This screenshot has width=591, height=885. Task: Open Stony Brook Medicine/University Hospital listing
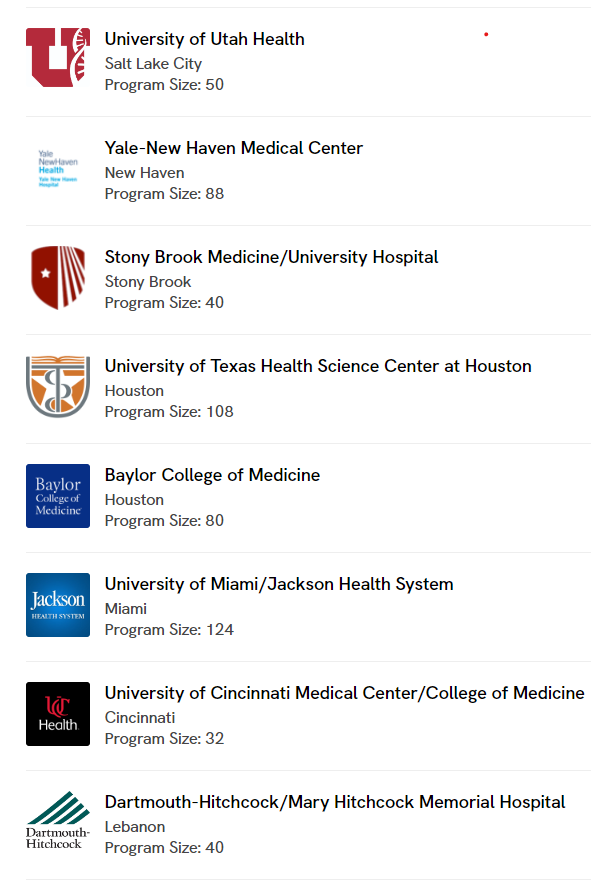272,257
